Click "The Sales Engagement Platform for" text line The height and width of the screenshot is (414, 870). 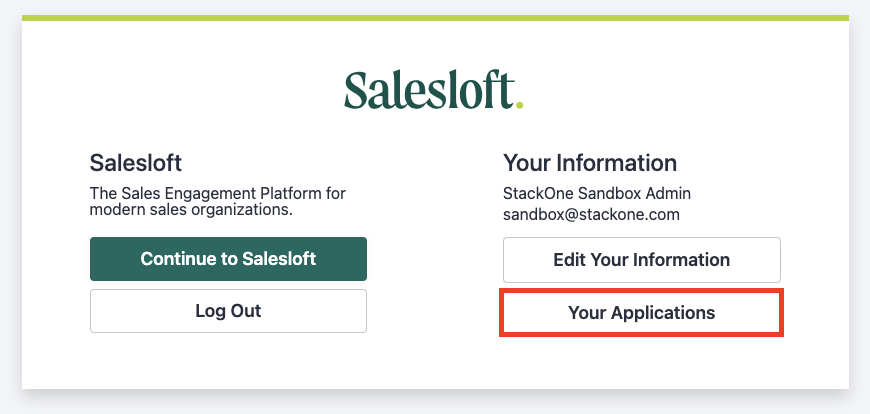pyautogui.click(x=218, y=194)
